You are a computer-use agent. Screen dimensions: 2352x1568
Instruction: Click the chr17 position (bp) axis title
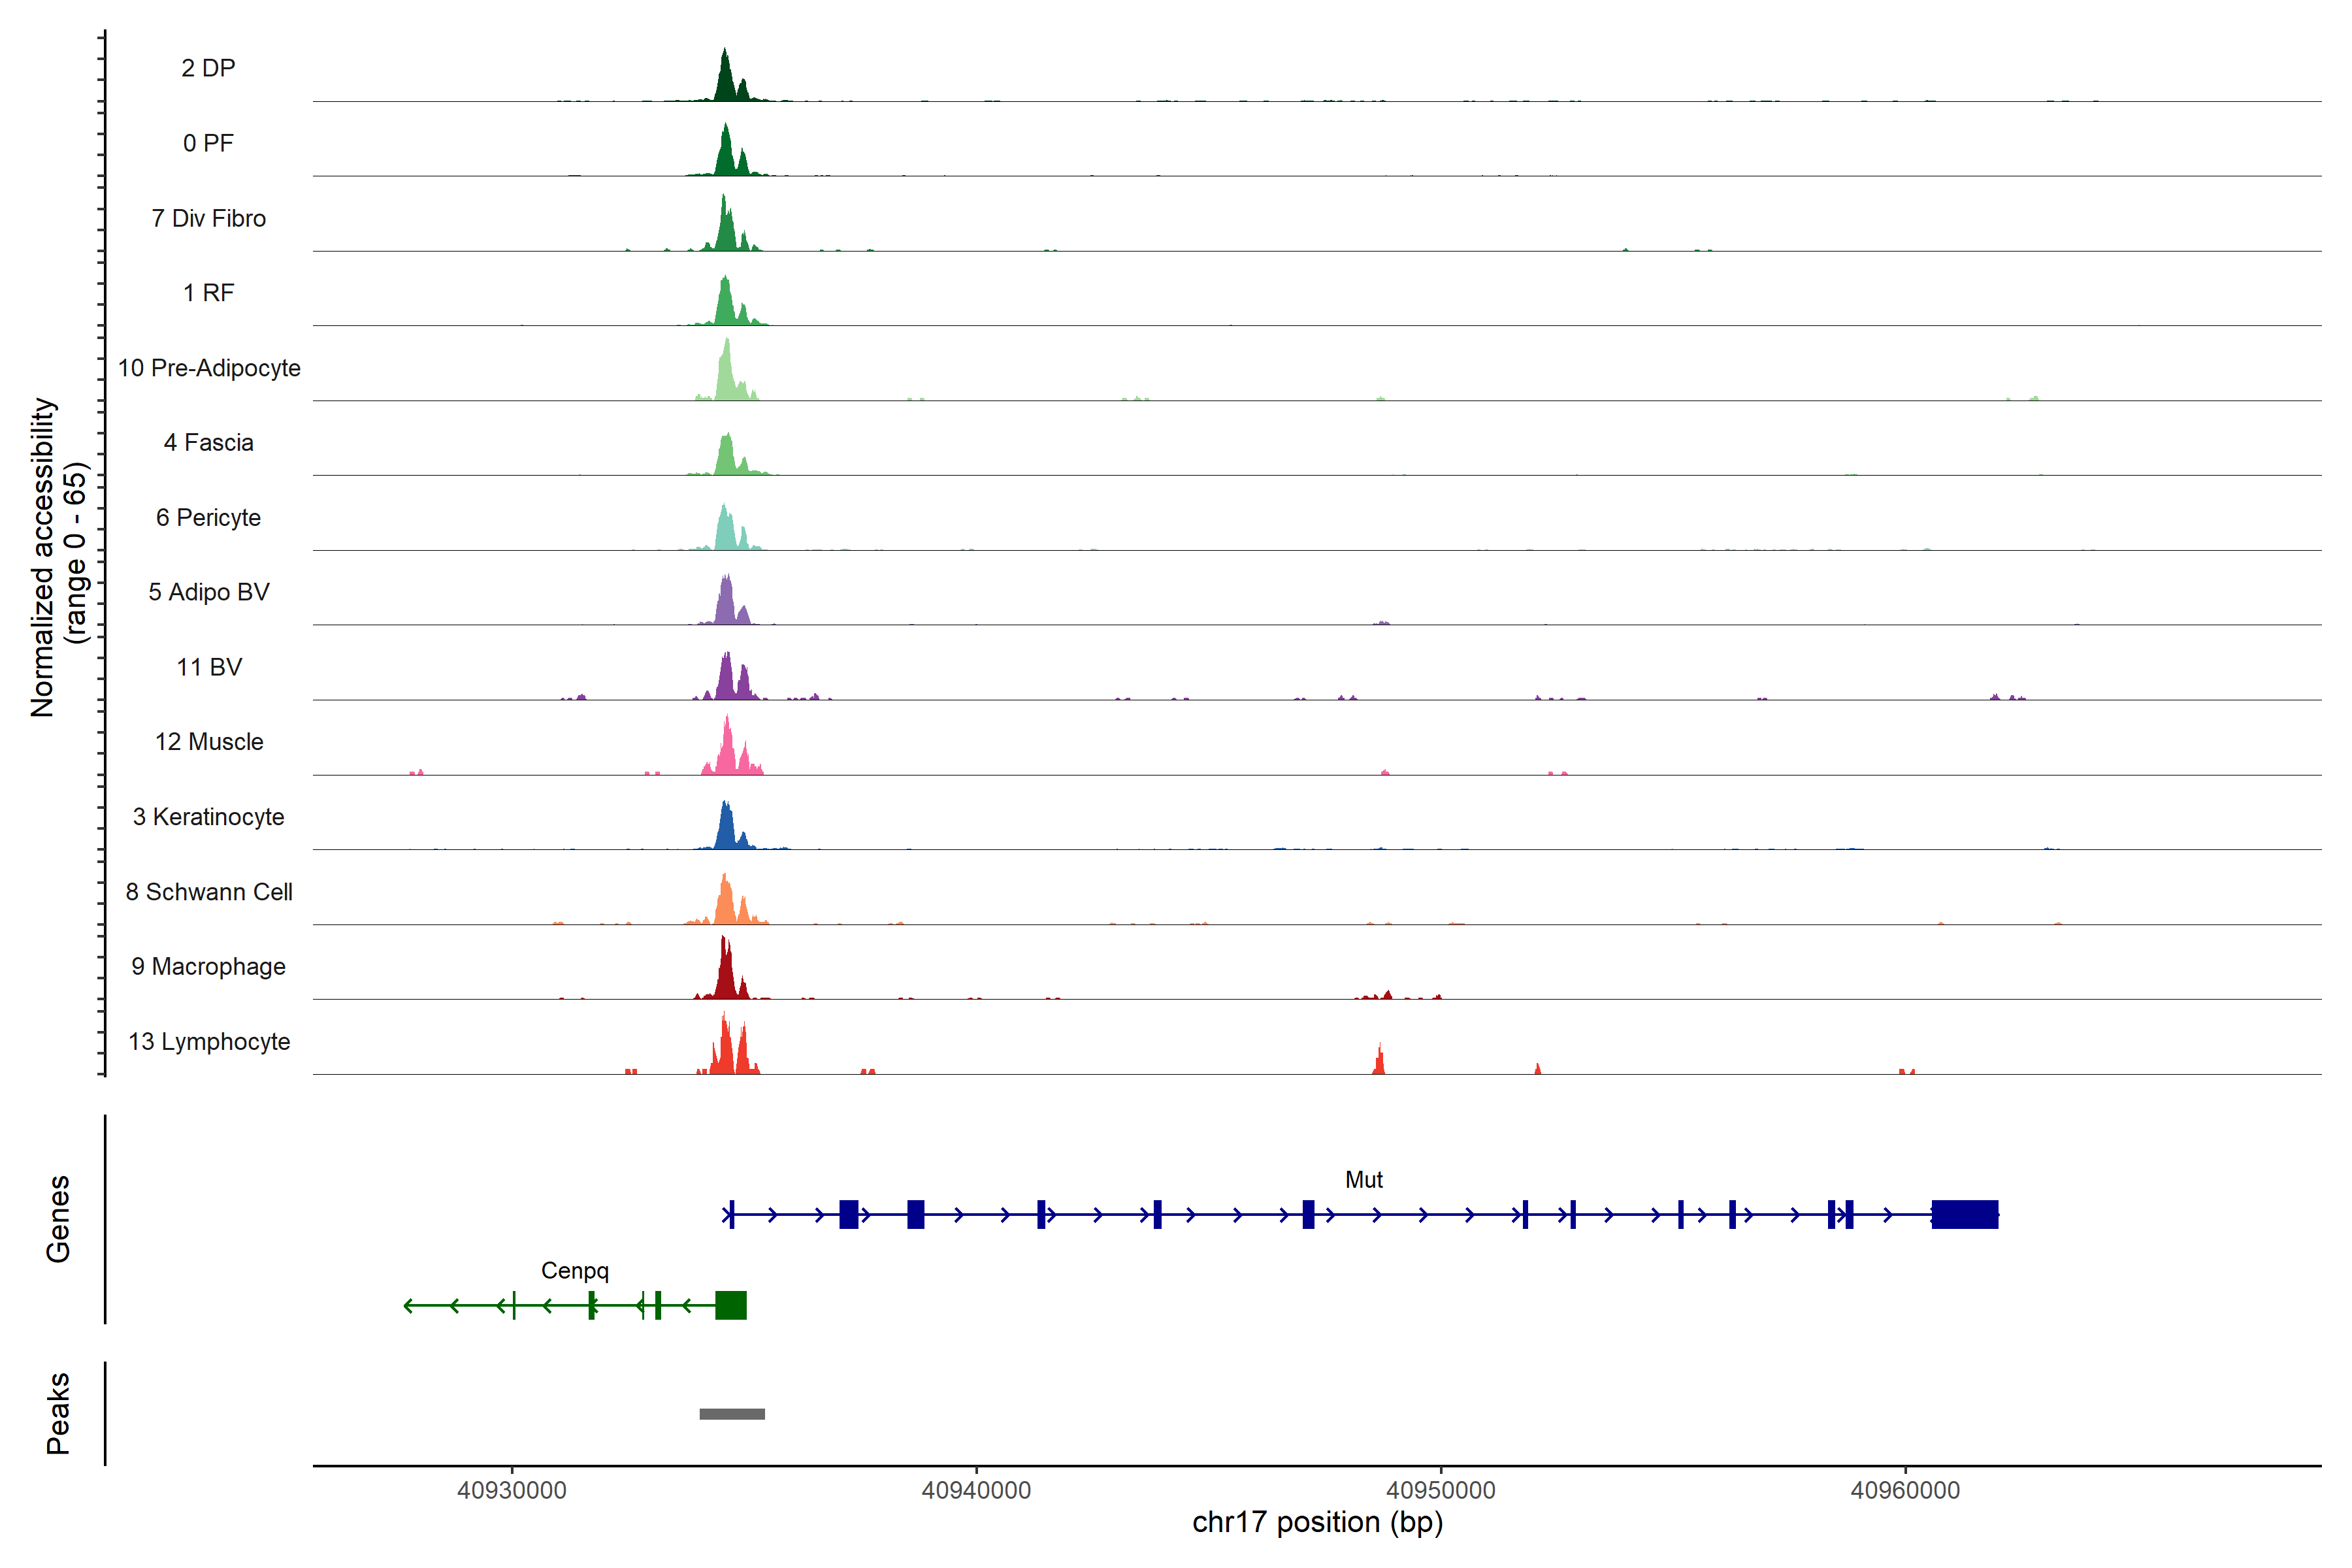coord(1317,1522)
